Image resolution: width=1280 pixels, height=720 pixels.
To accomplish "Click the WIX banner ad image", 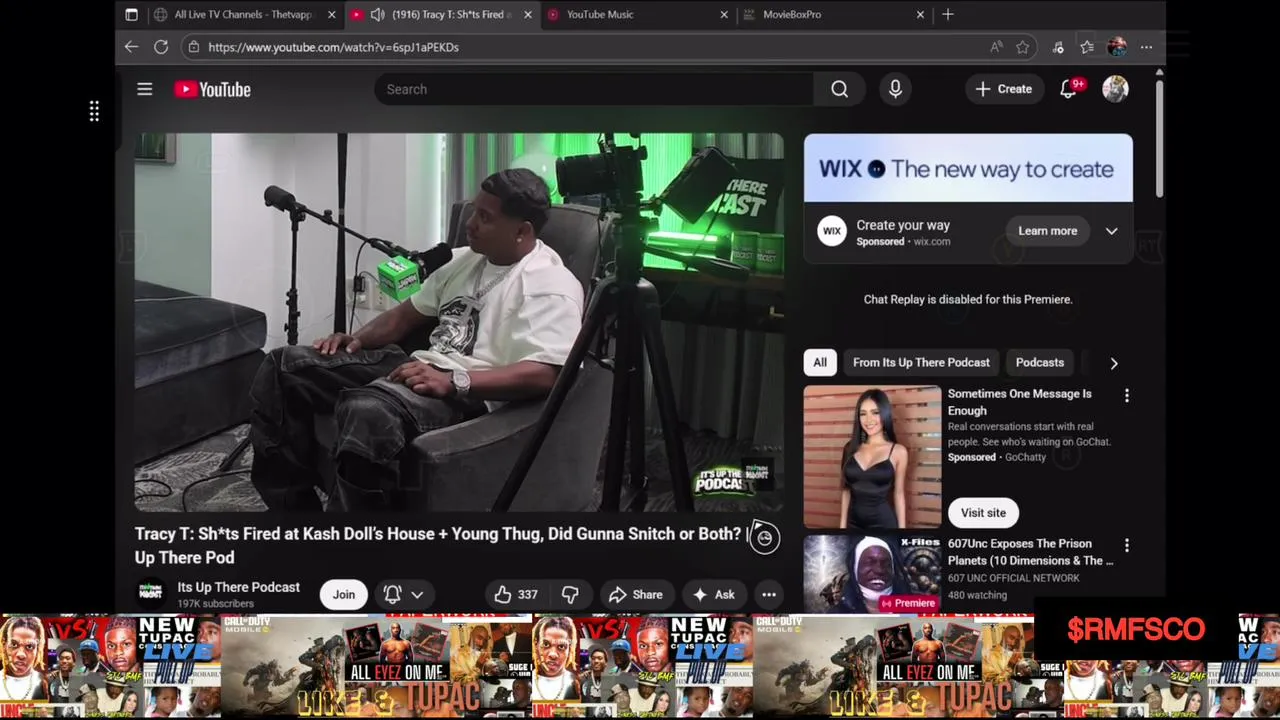I will click(x=968, y=168).
